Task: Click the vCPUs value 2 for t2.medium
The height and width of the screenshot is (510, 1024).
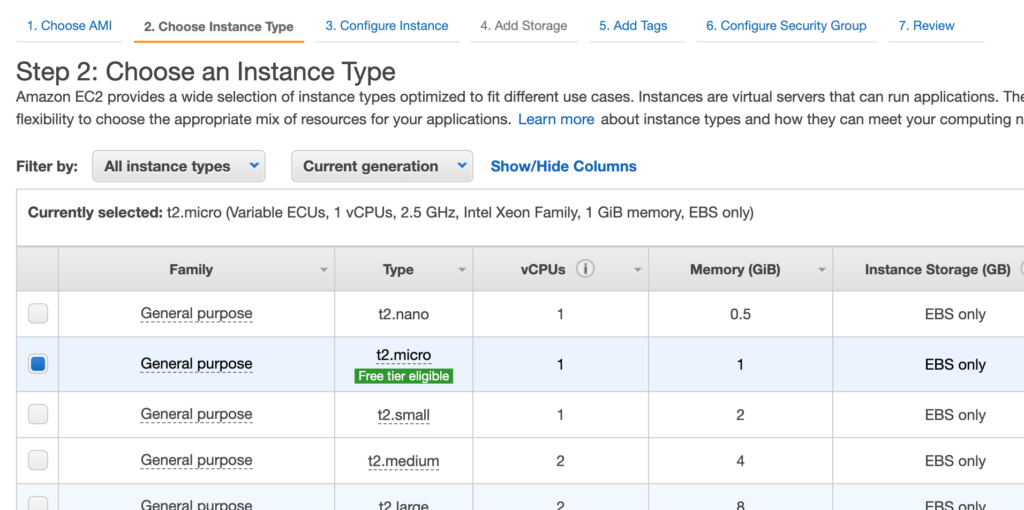Action: 560,461
